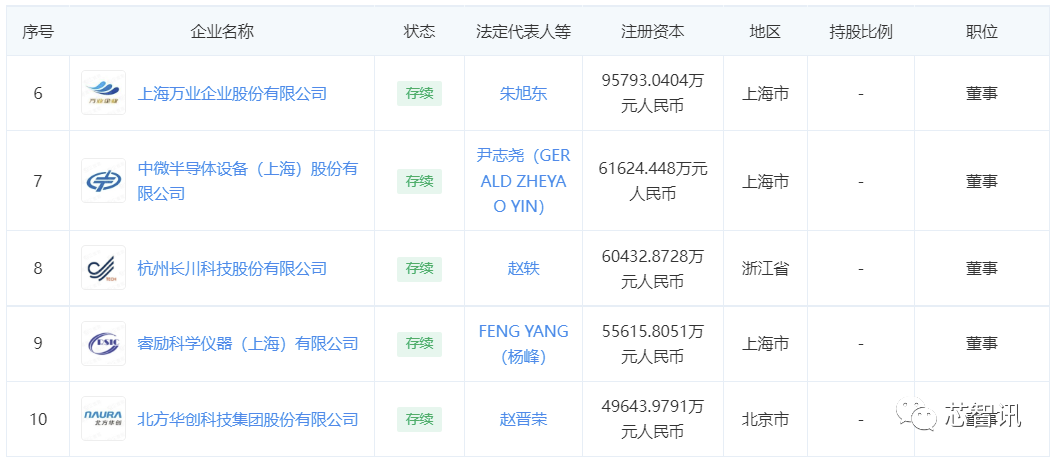Click 董事 position for 睿励科学仪器
Viewport: 1056px width, 462px height.
point(982,343)
